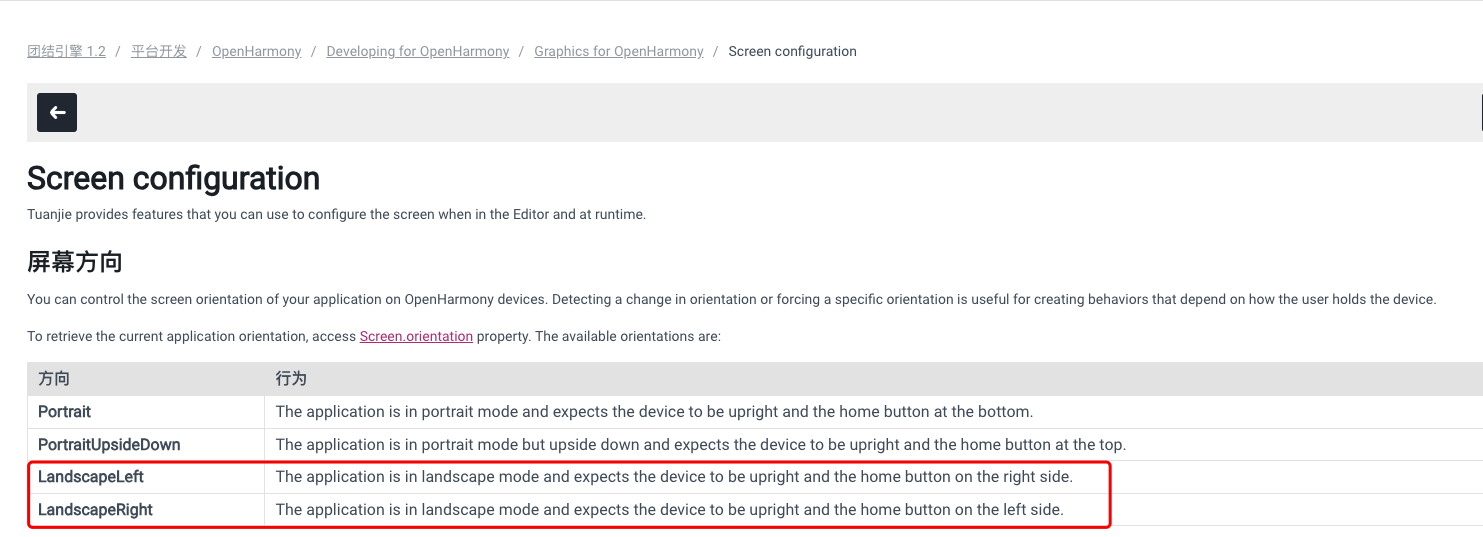The height and width of the screenshot is (537, 1483).
Task: Go to the 平台开发 breadcrumb
Action: [159, 51]
